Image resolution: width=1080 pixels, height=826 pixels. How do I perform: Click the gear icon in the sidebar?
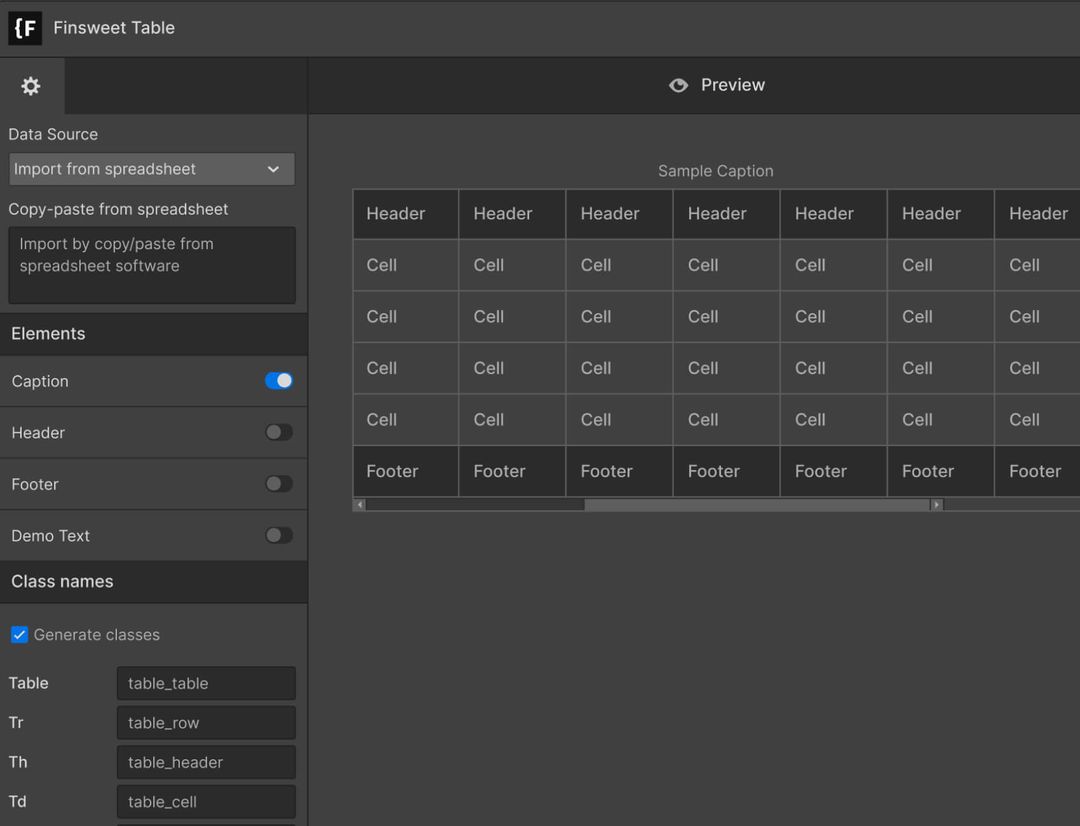31,85
